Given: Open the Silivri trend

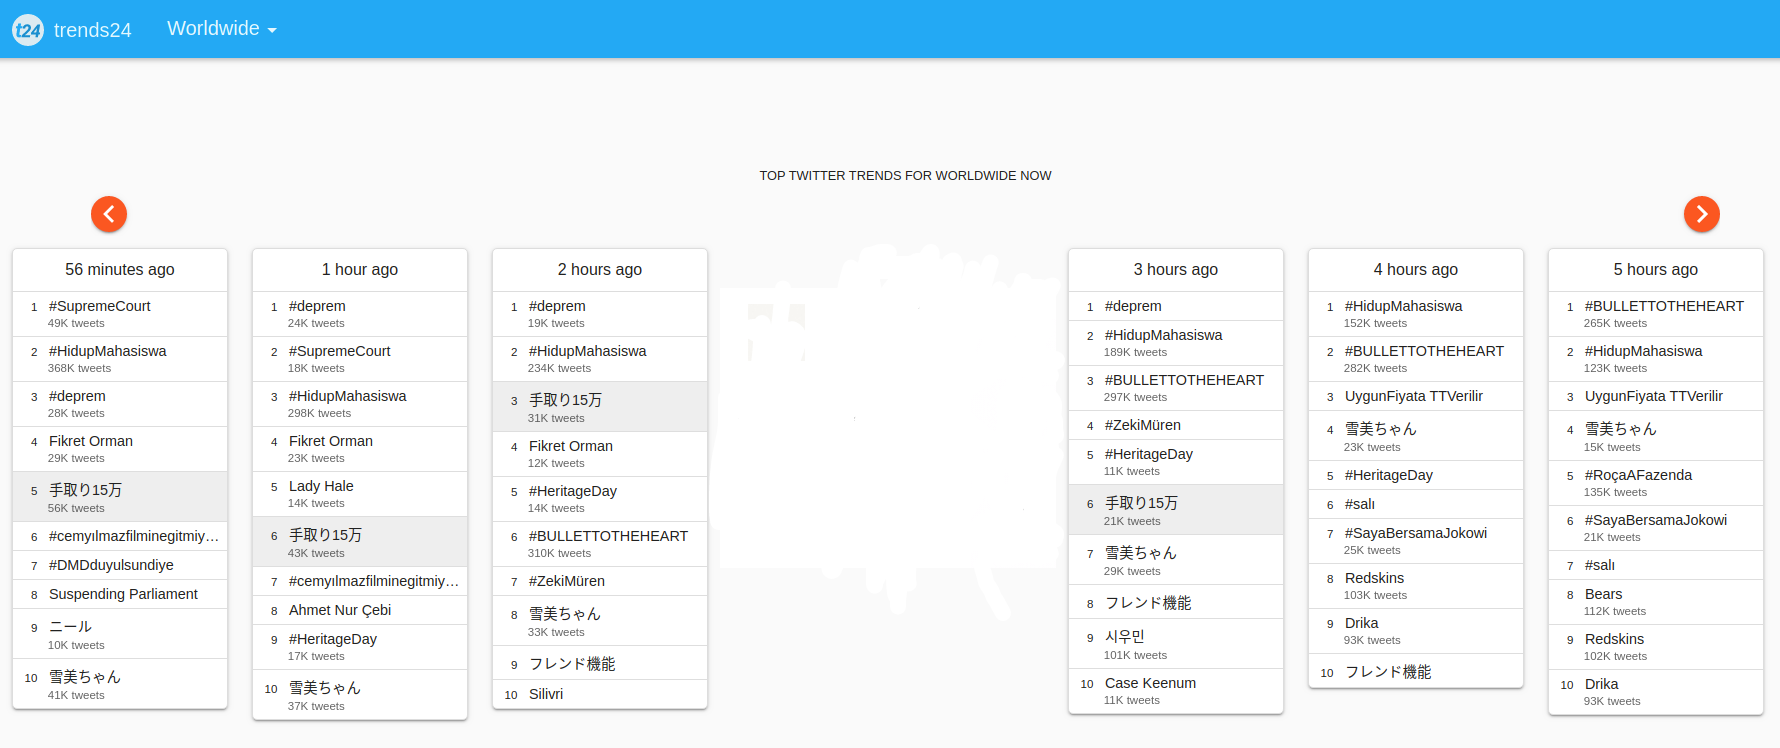Looking at the screenshot, I should point(546,694).
